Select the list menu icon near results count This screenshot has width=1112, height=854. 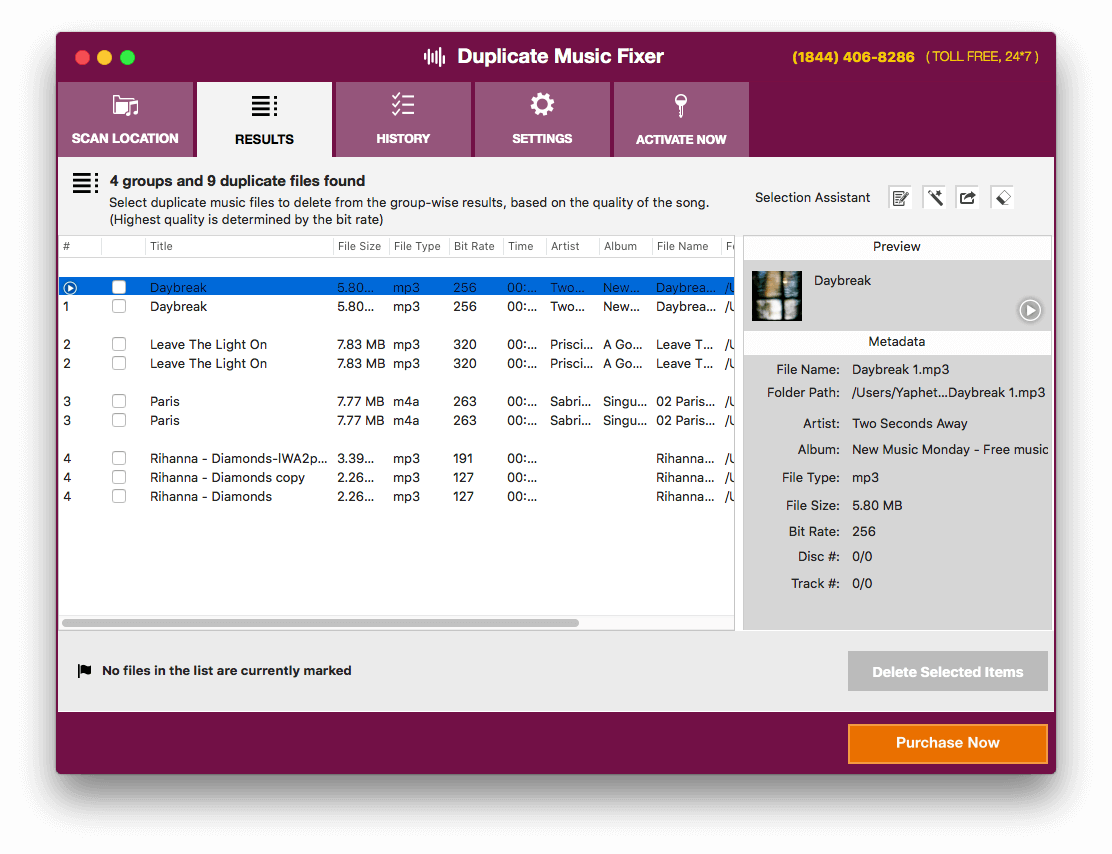tap(85, 183)
